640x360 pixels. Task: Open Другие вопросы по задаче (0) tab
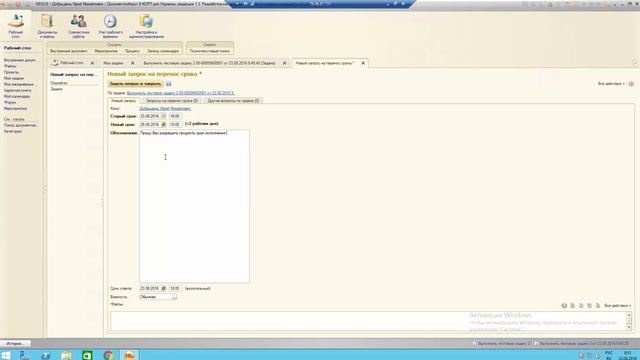pyautogui.click(x=233, y=100)
